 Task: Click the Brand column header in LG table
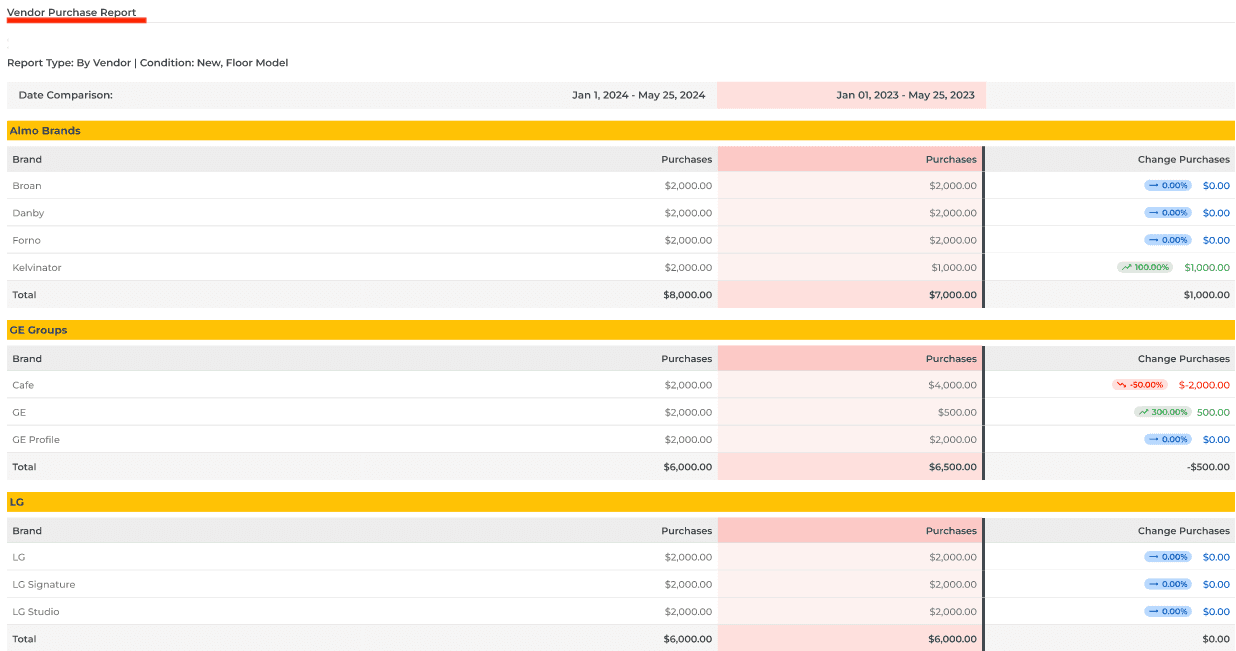27,531
